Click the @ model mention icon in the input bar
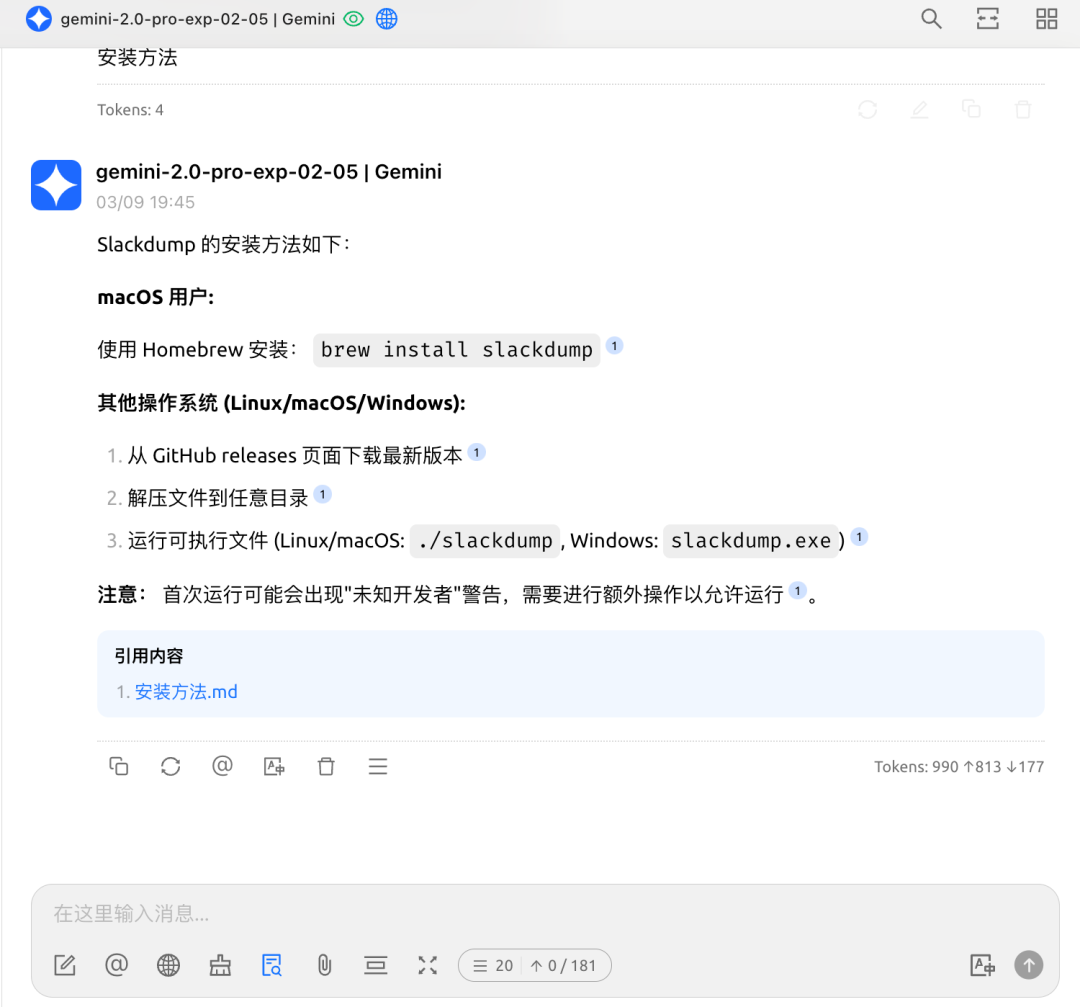The image size is (1080, 1007). coord(116,965)
